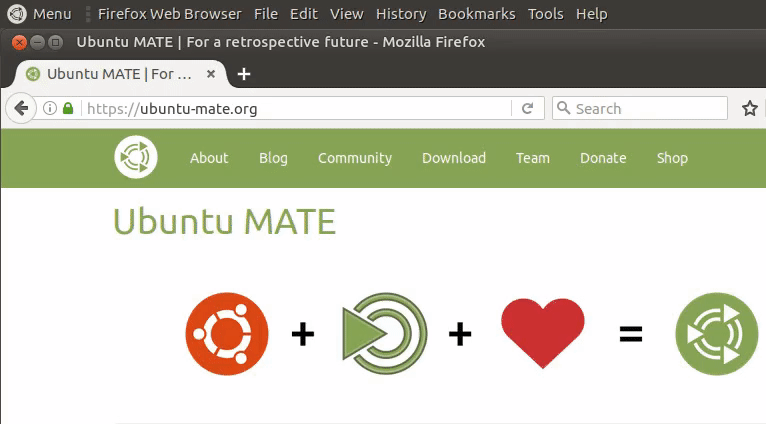Open the History menu
Image resolution: width=766 pixels, height=424 pixels.
pos(401,14)
